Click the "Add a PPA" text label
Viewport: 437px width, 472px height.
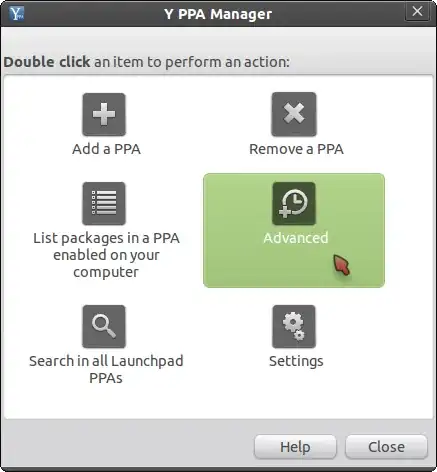coord(106,149)
